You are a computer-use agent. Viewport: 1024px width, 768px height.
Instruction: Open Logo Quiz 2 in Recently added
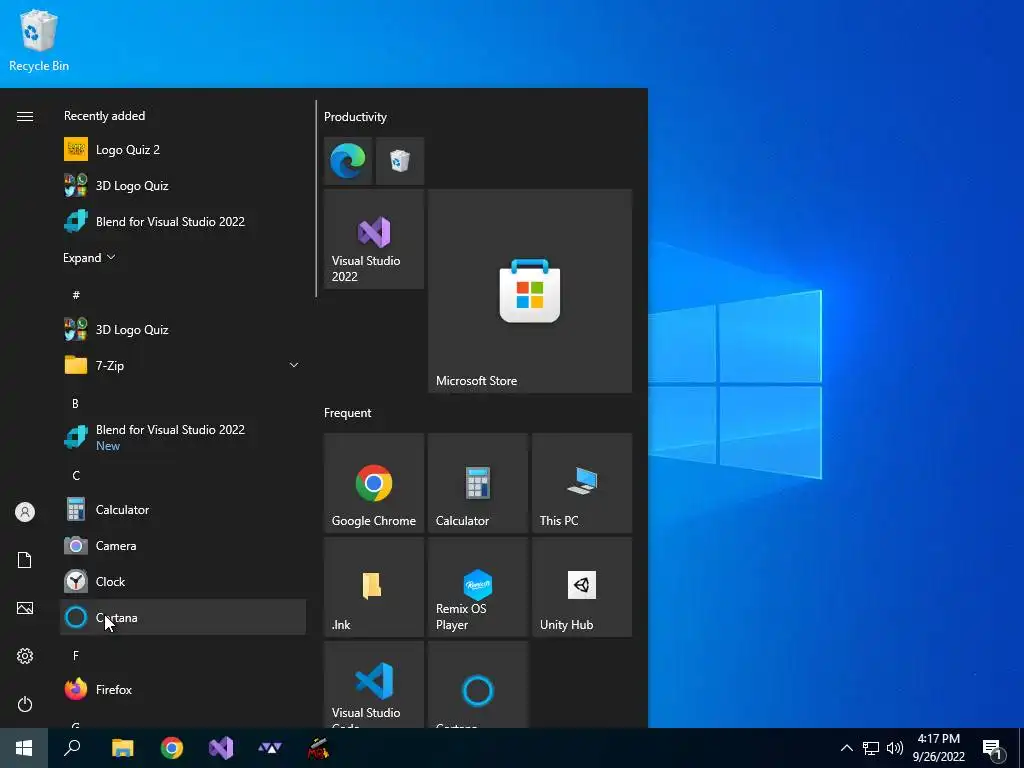coord(183,150)
